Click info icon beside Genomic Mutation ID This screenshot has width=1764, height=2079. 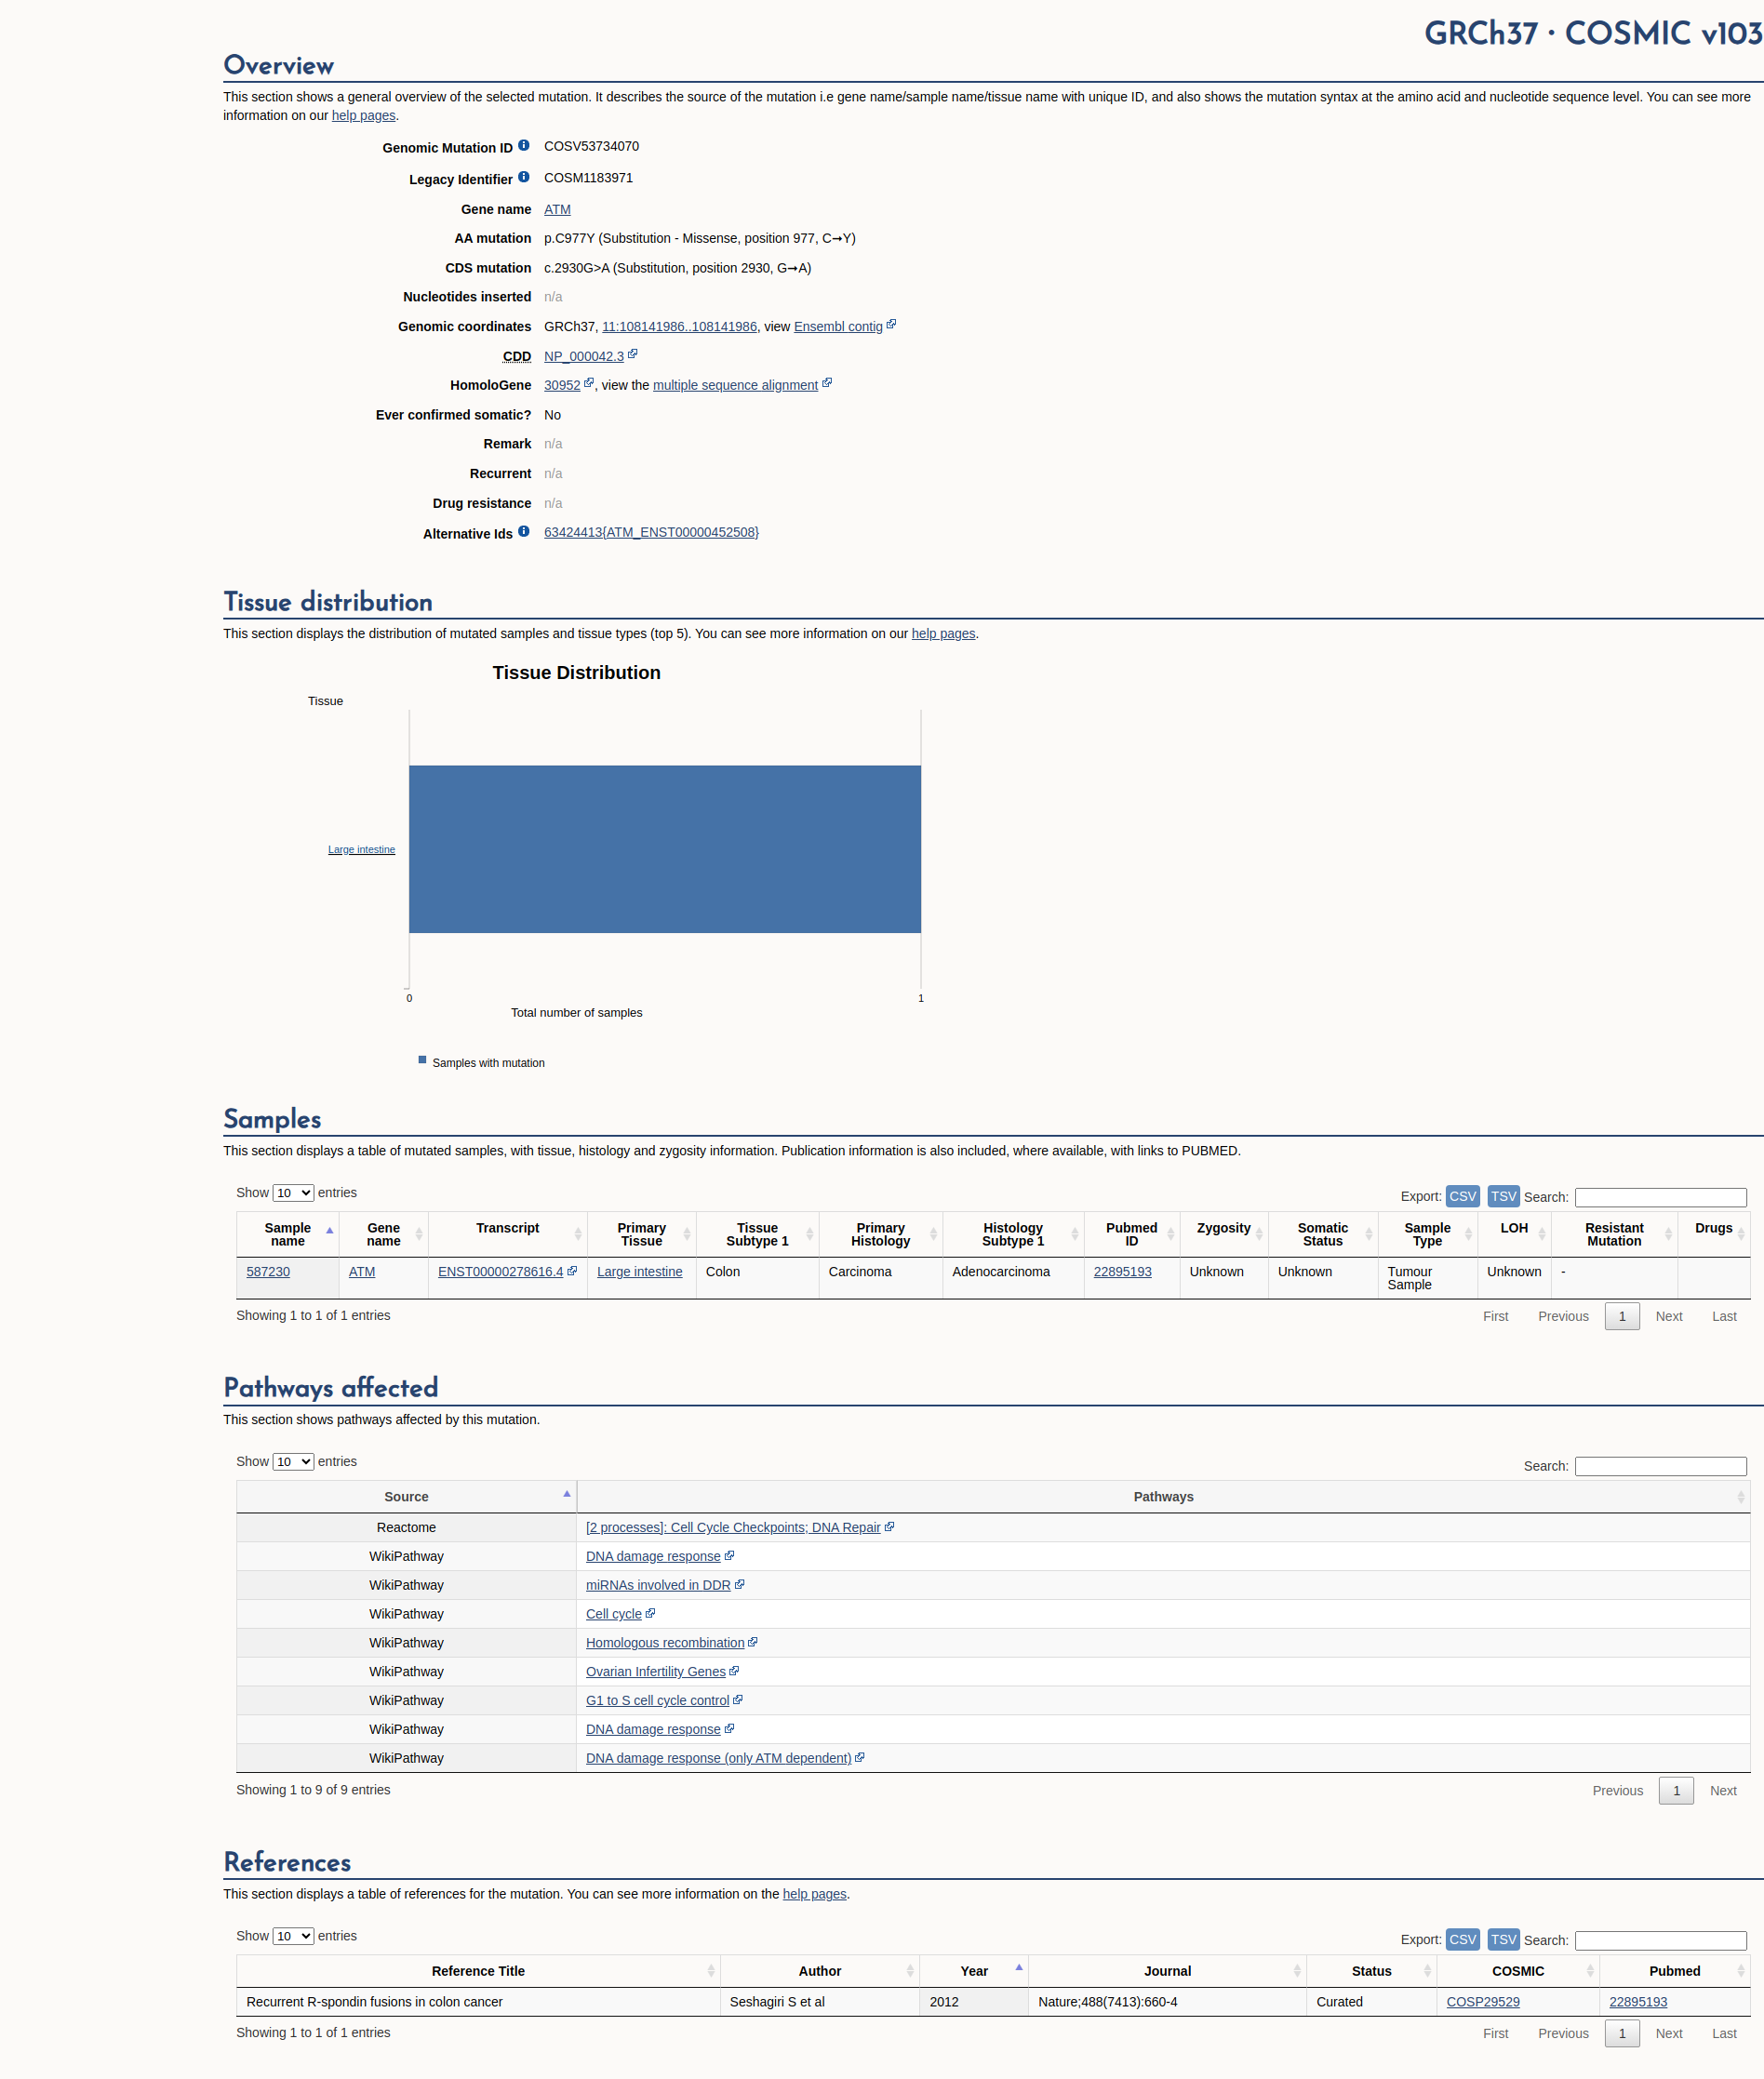(x=523, y=145)
